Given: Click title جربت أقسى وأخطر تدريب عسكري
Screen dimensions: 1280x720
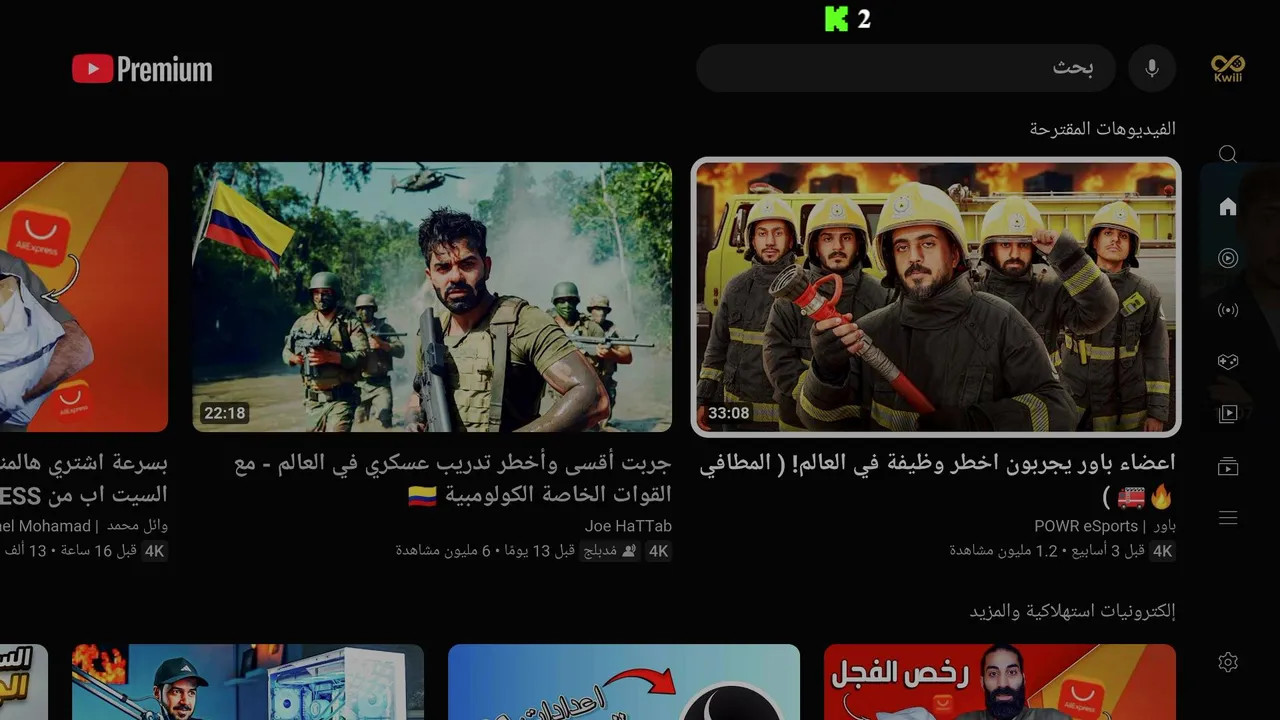Looking at the screenshot, I should click(x=453, y=479).
